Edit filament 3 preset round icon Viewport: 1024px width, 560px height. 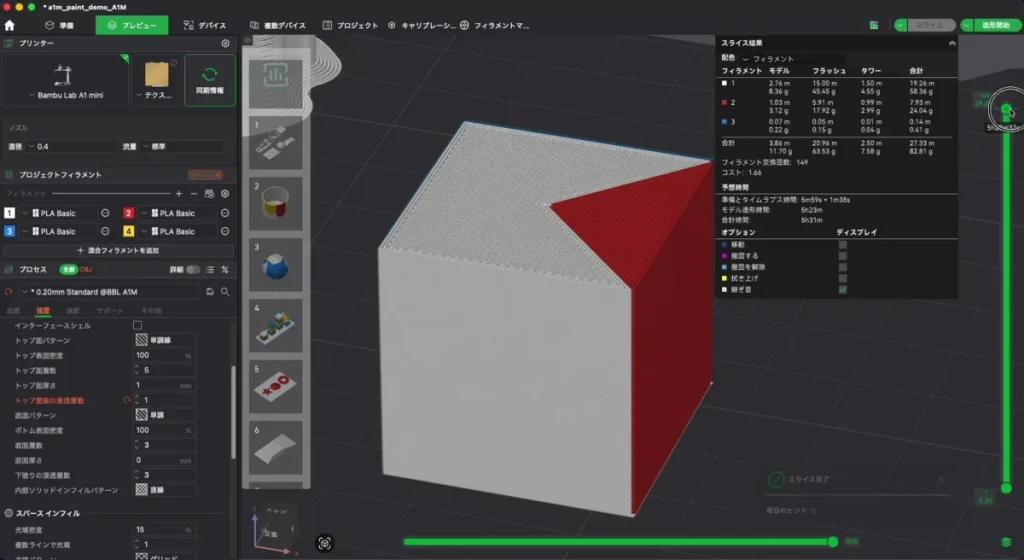[105, 231]
